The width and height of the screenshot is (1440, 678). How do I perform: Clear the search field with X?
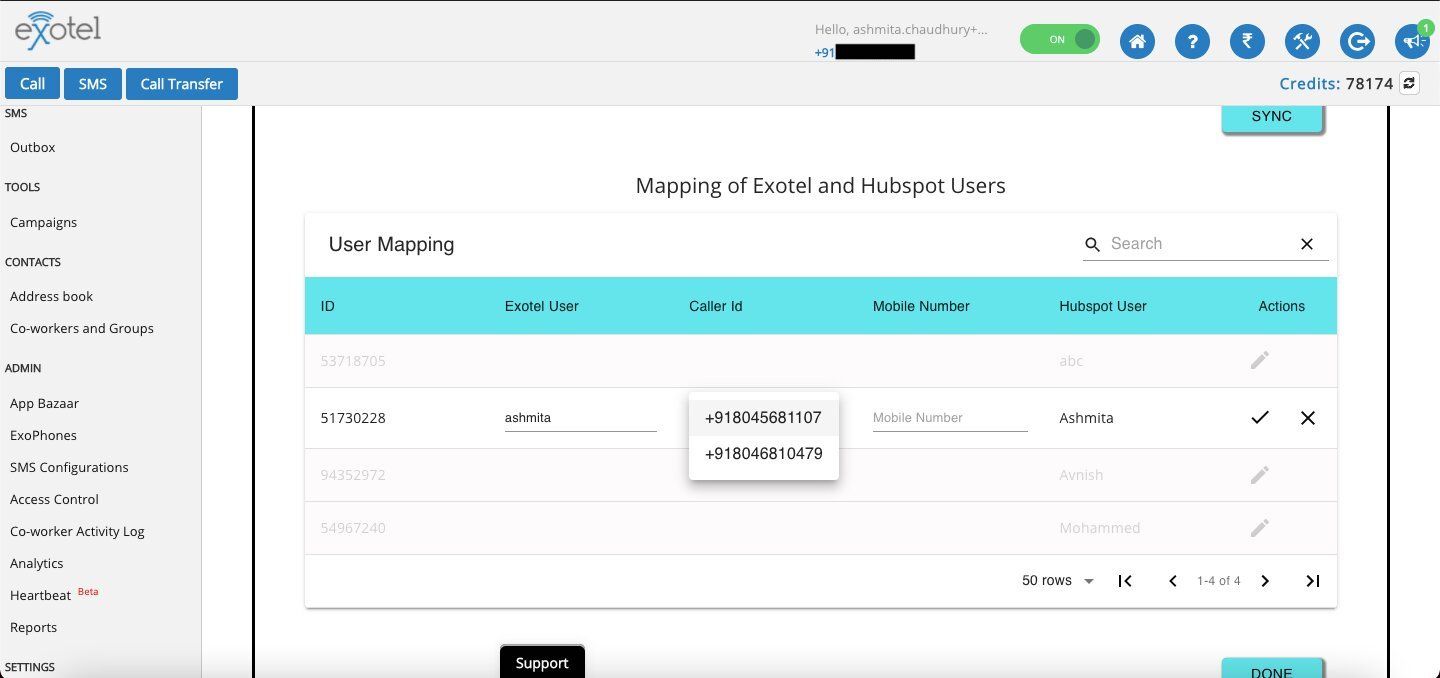(1307, 244)
